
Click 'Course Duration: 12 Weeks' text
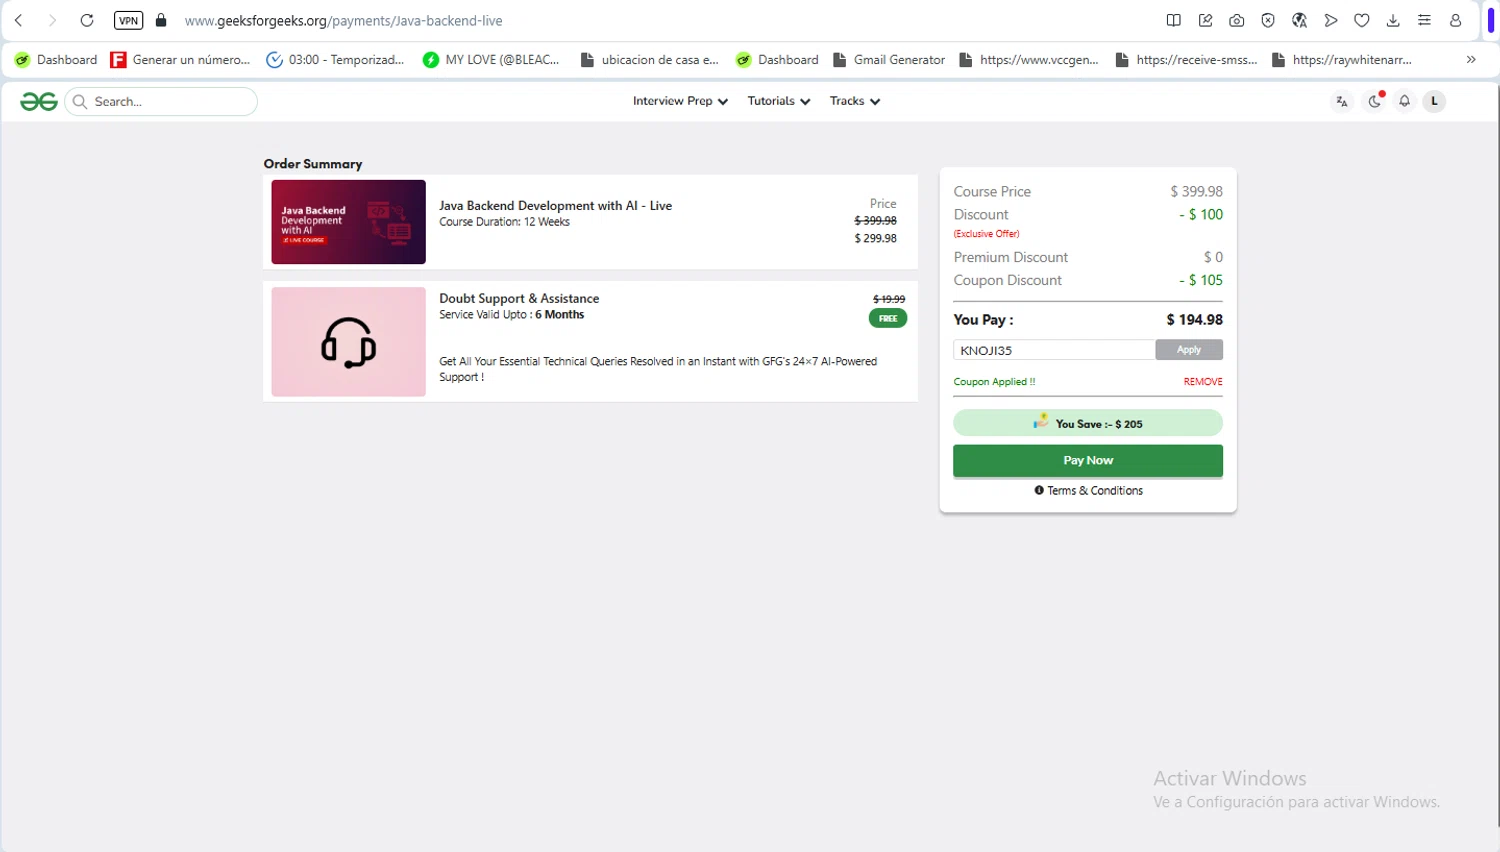504,222
